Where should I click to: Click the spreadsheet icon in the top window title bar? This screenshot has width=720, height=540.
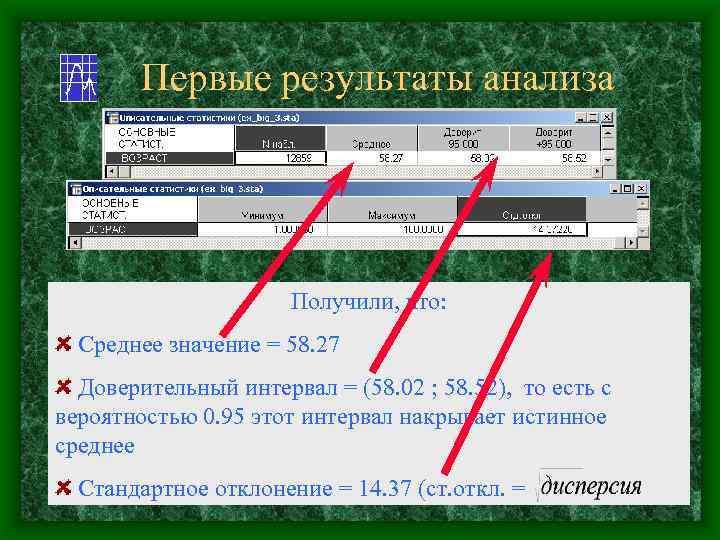point(112,118)
